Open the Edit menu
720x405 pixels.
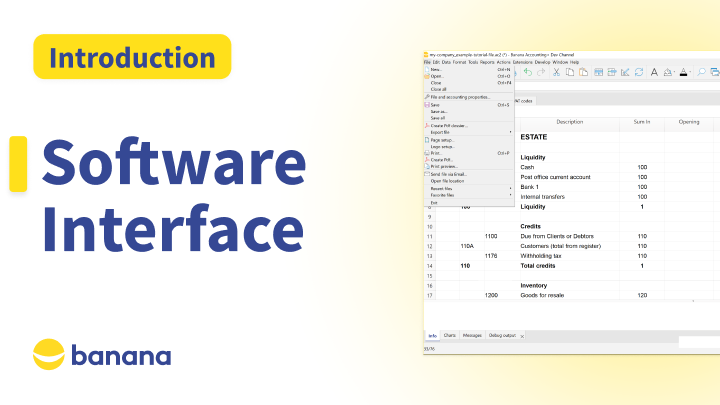click(436, 62)
